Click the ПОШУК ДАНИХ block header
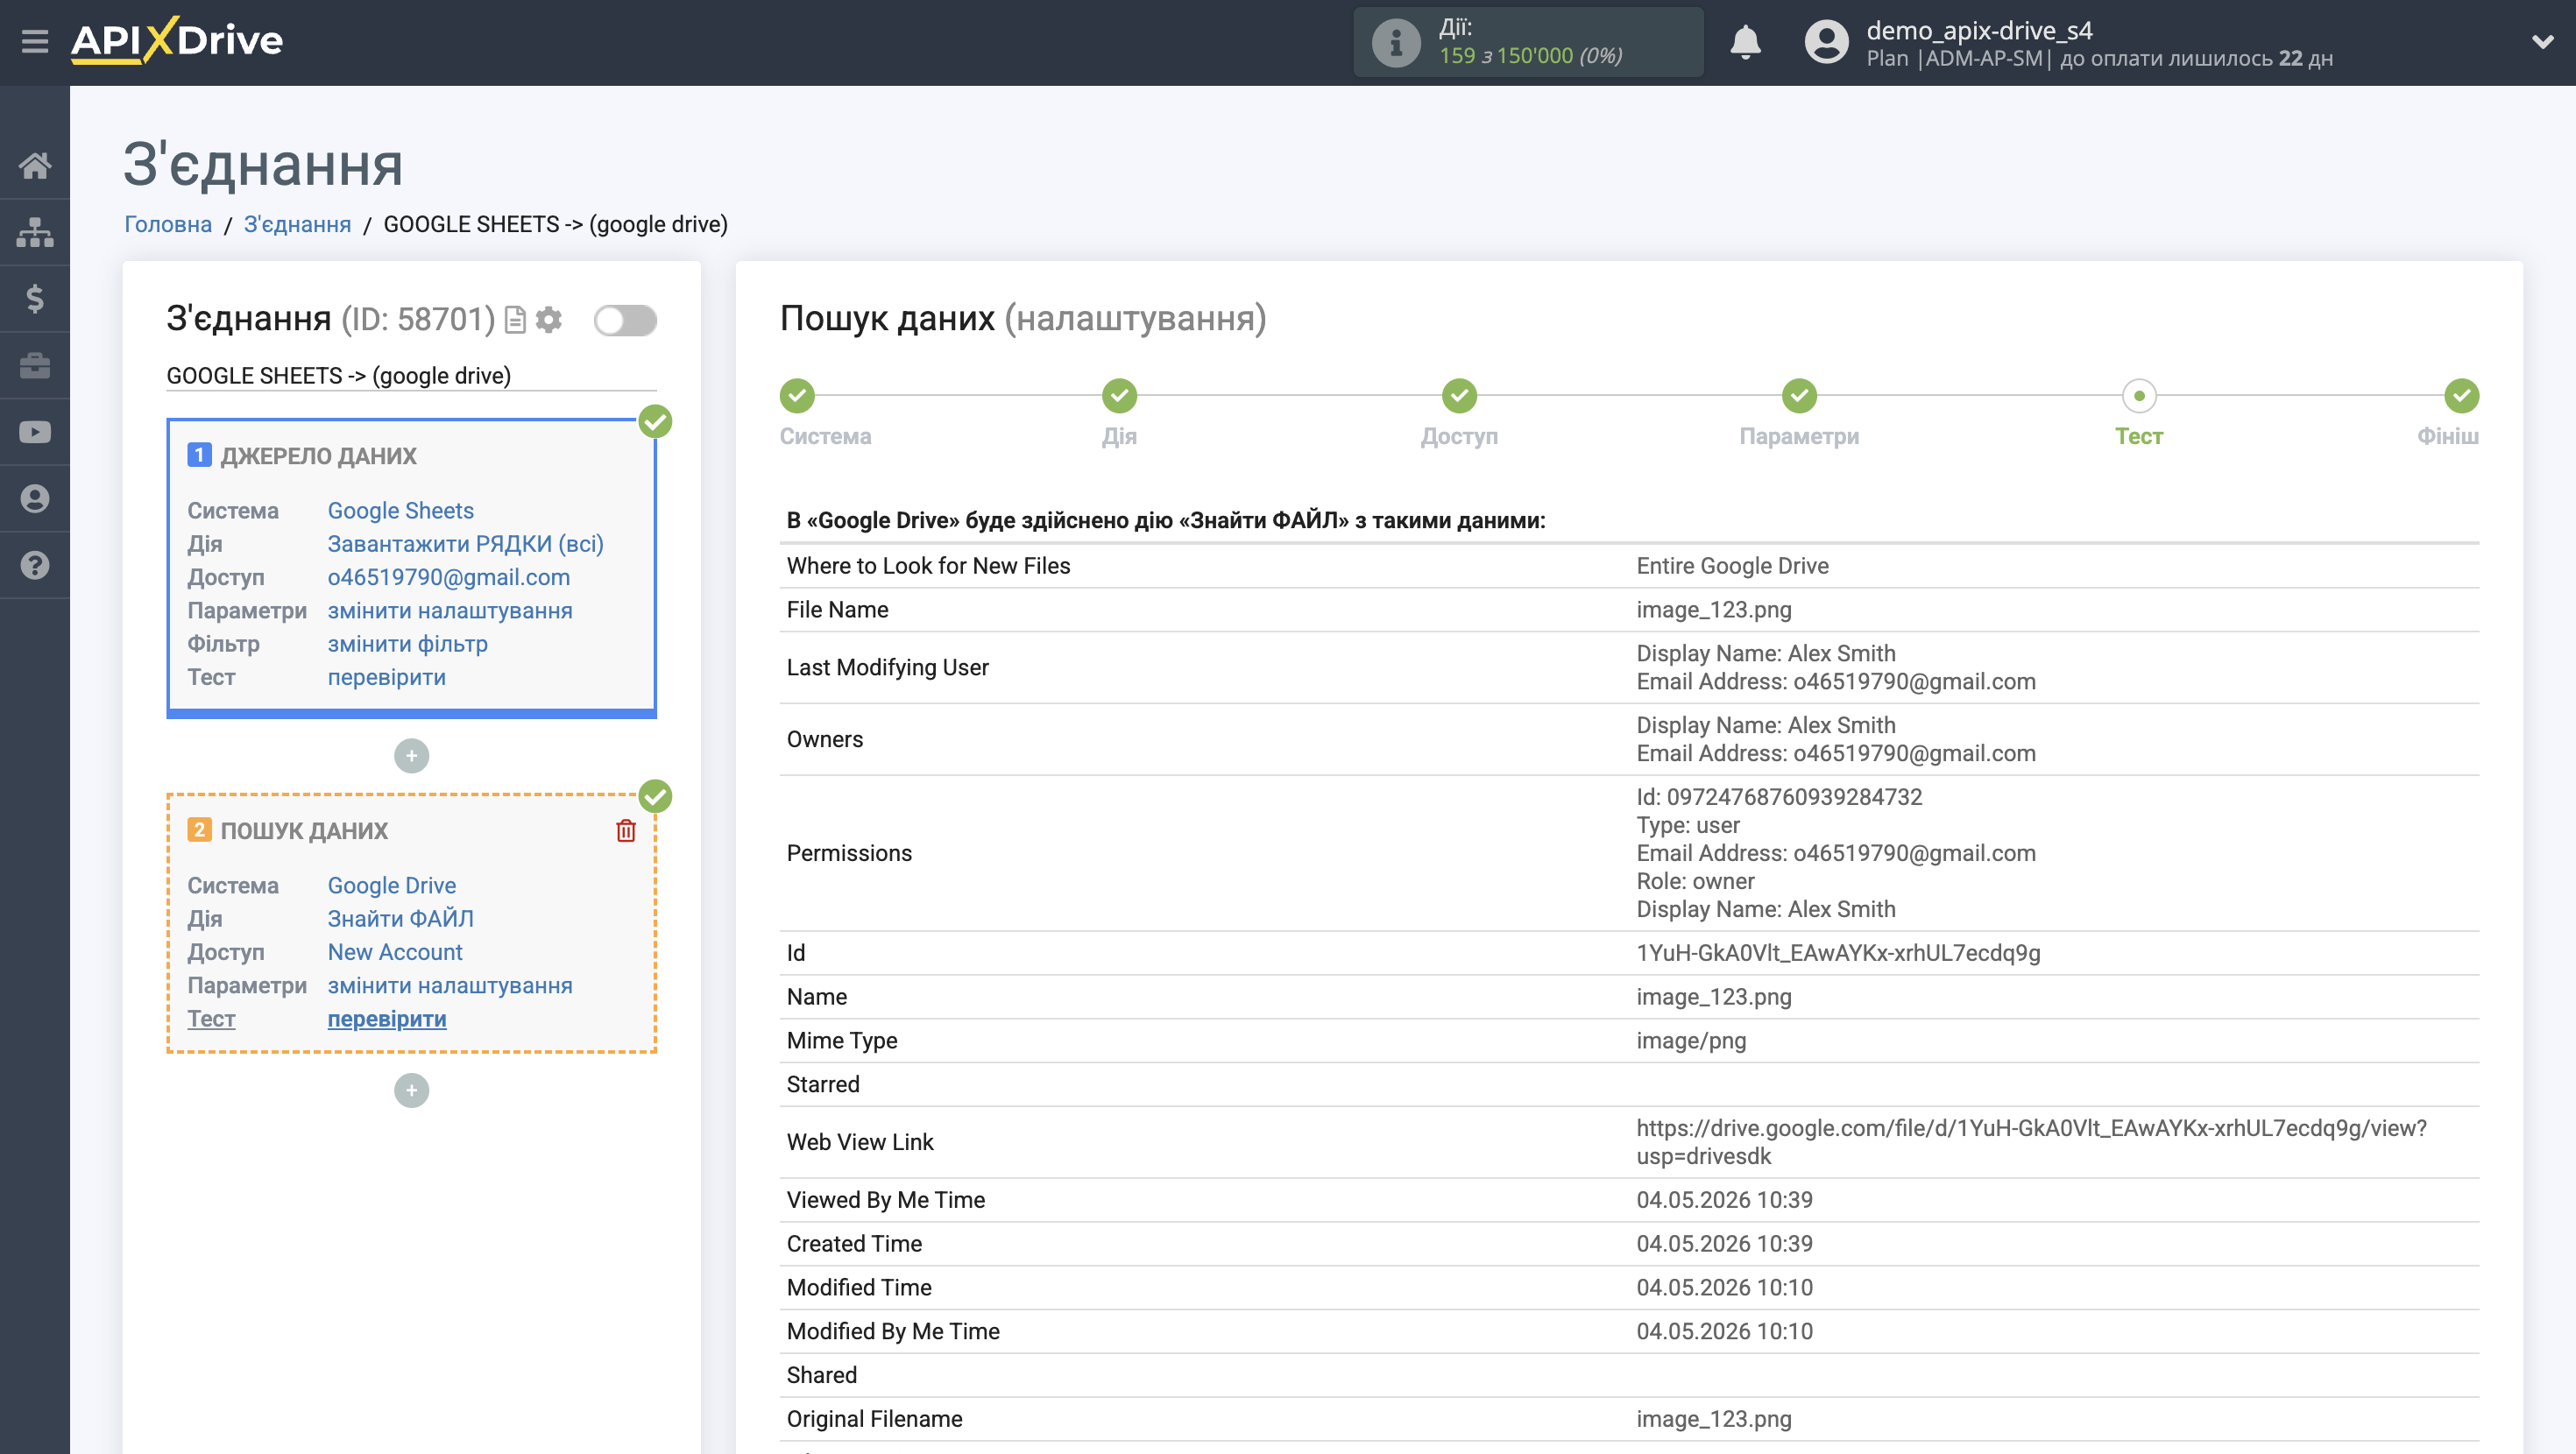This screenshot has width=2576, height=1454. tap(304, 830)
